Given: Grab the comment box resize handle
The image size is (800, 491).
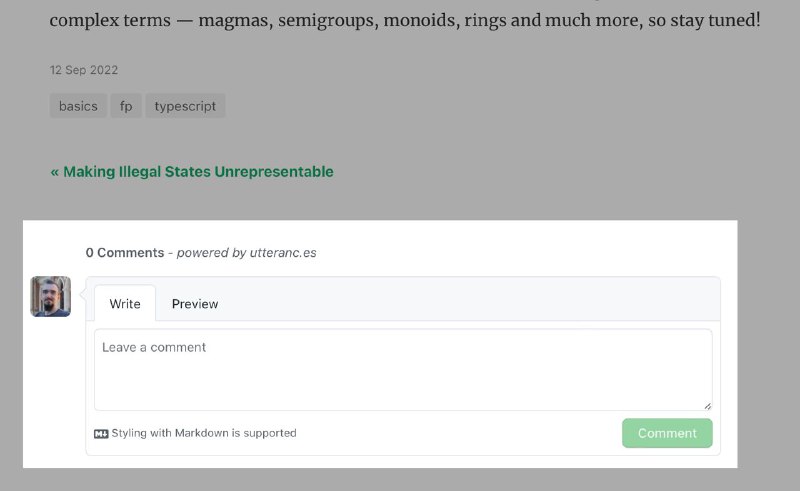Looking at the screenshot, I should [707, 406].
